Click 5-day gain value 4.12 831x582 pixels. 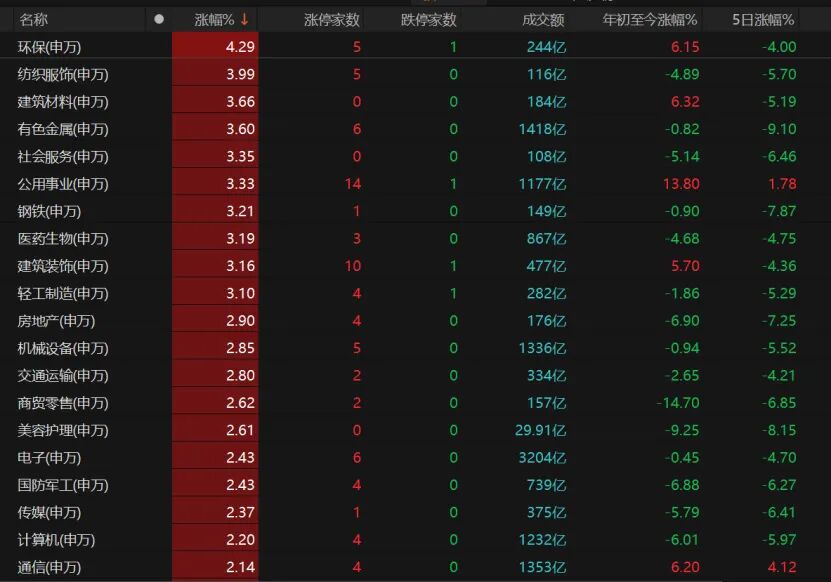click(x=782, y=567)
